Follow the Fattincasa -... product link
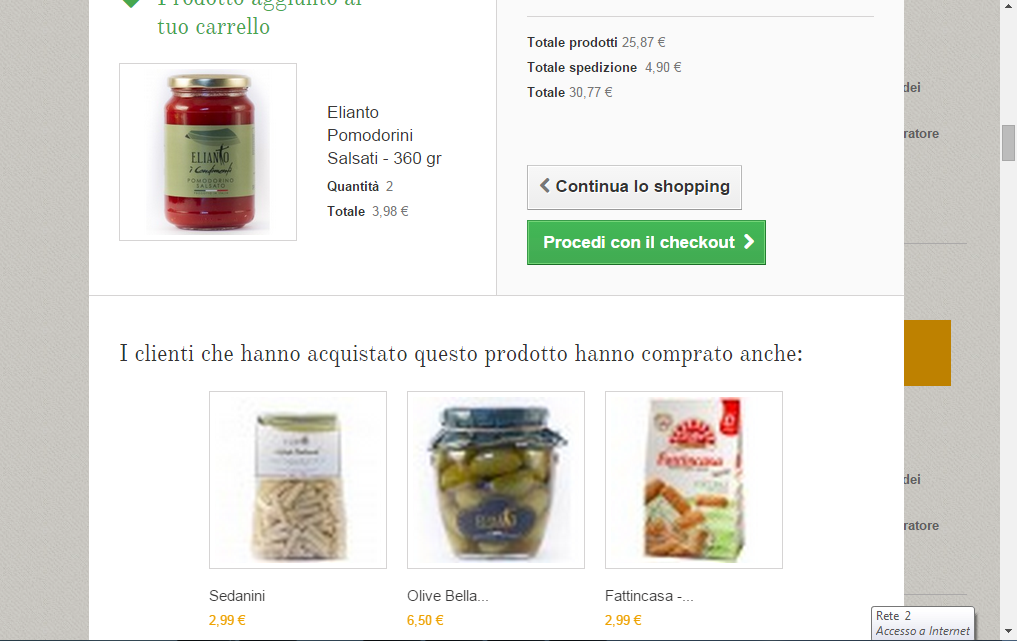The image size is (1024, 641). click(648, 596)
